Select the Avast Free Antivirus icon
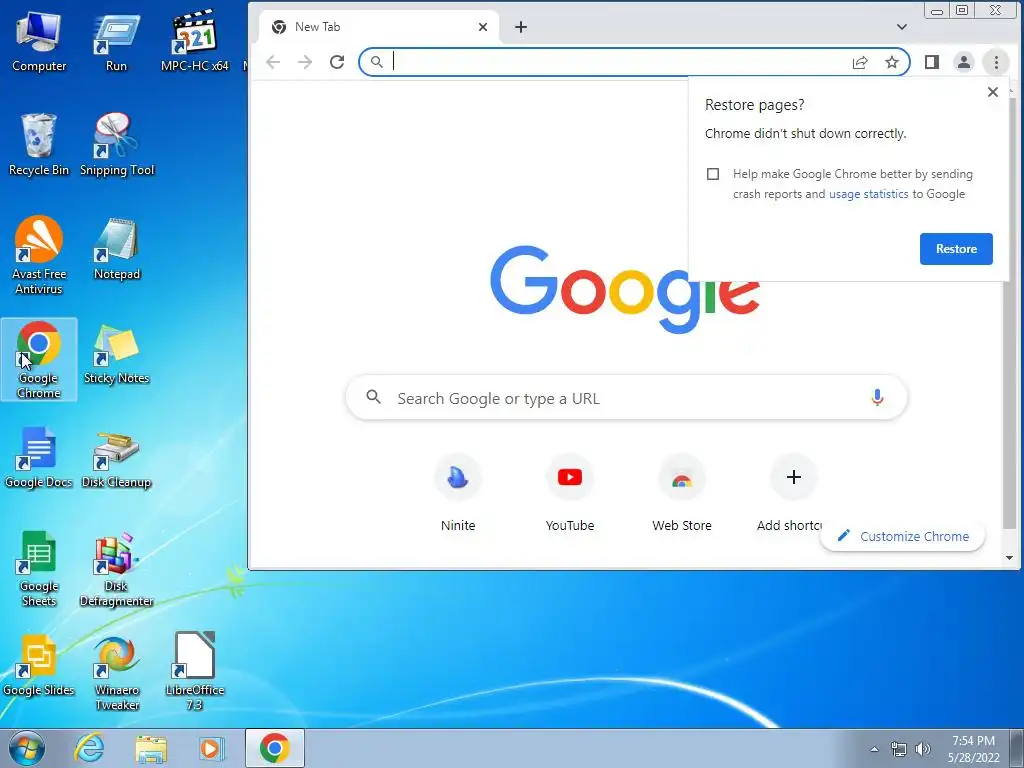This screenshot has height=768, width=1024. click(39, 255)
